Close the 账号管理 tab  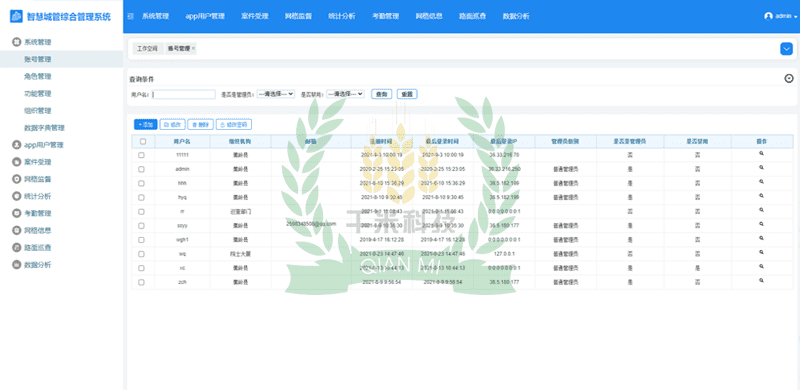click(193, 48)
